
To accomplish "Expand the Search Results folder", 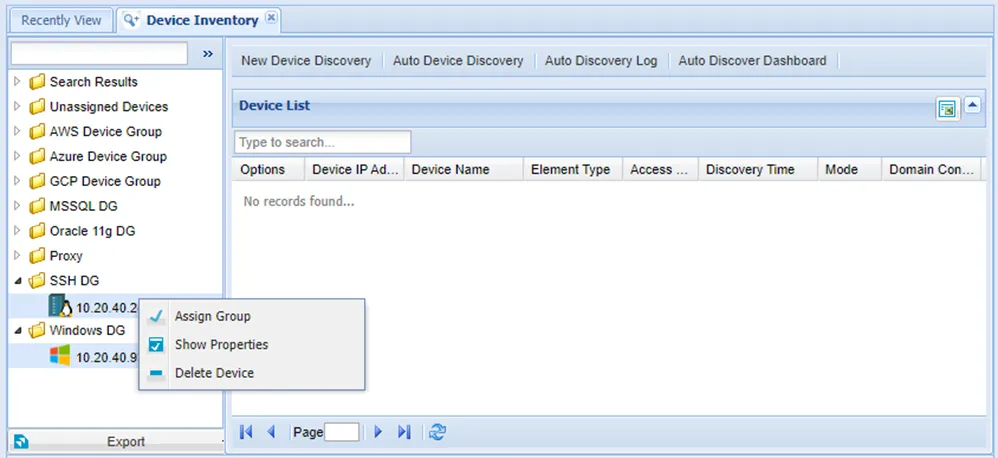I will click(17, 81).
